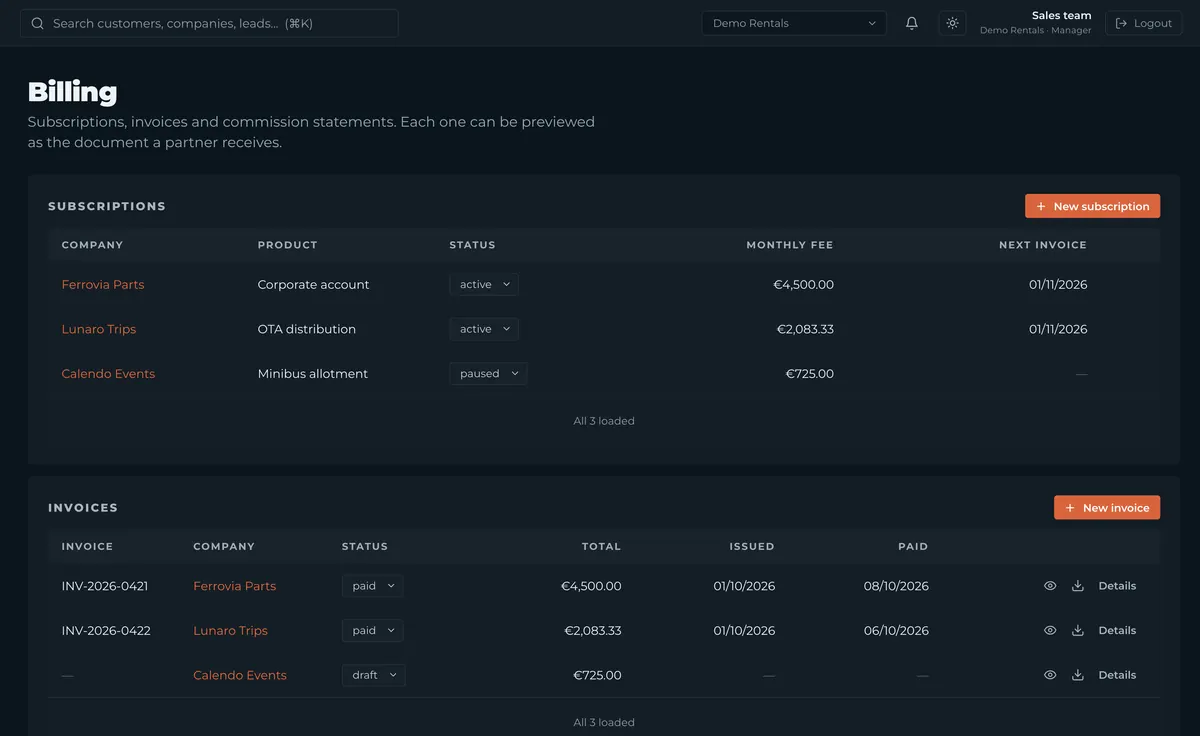This screenshot has height=736, width=1200.
Task: Click the search magnifier icon
Action: (38, 23)
